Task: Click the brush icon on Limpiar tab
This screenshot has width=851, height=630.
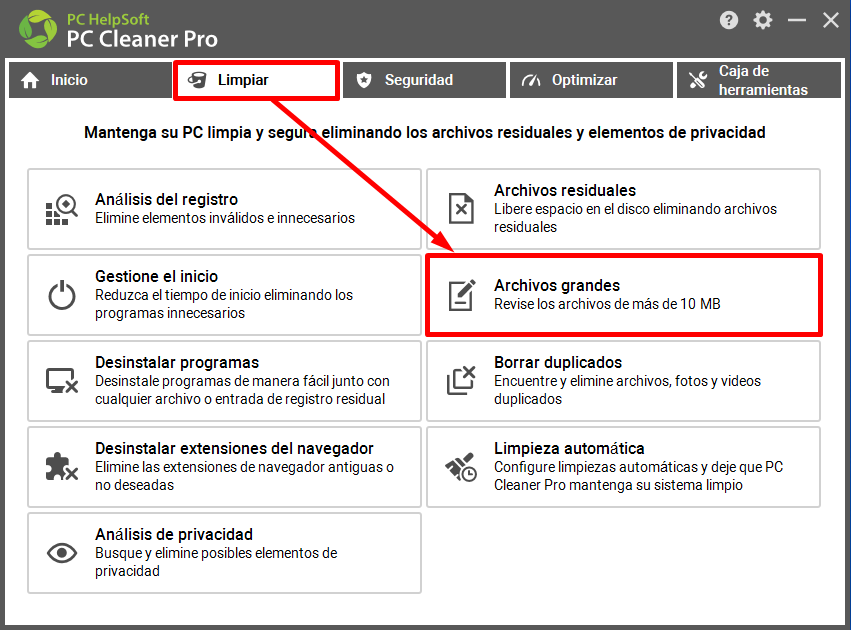Action: (x=197, y=80)
